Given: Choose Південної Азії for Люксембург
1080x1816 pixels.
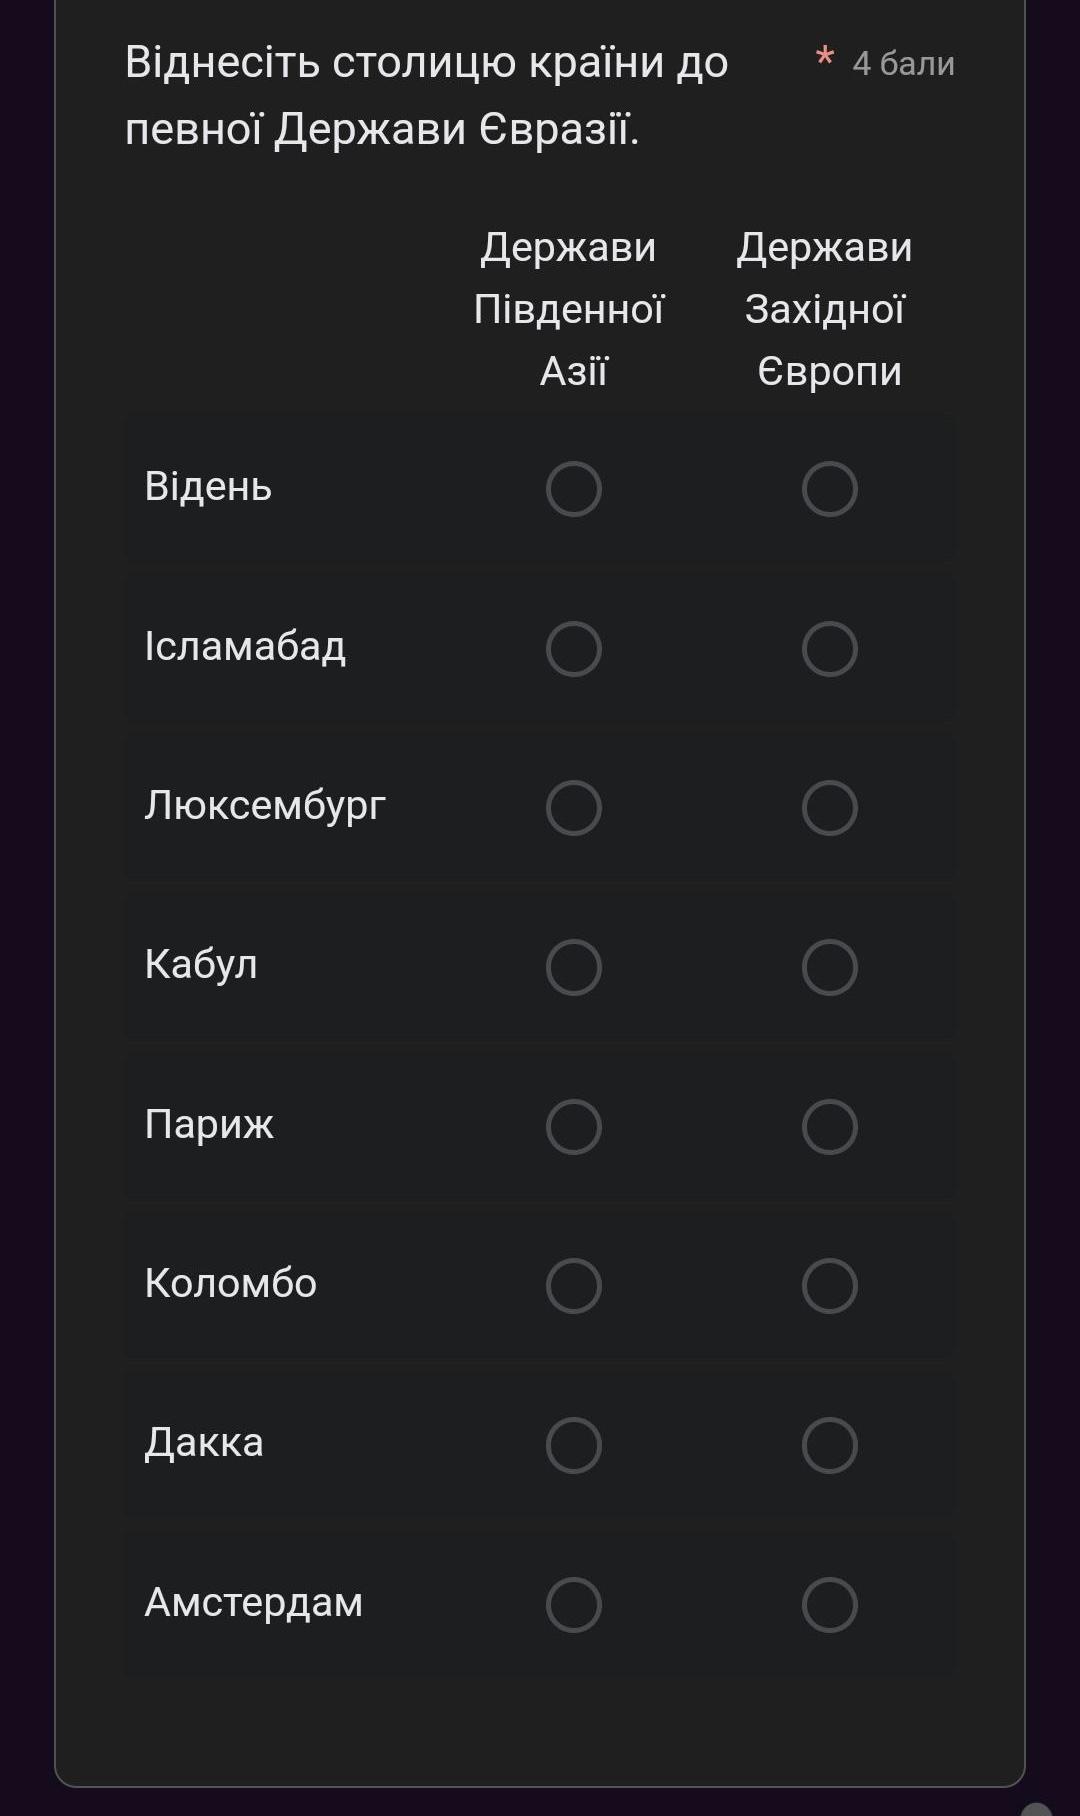Looking at the screenshot, I should (x=573, y=808).
